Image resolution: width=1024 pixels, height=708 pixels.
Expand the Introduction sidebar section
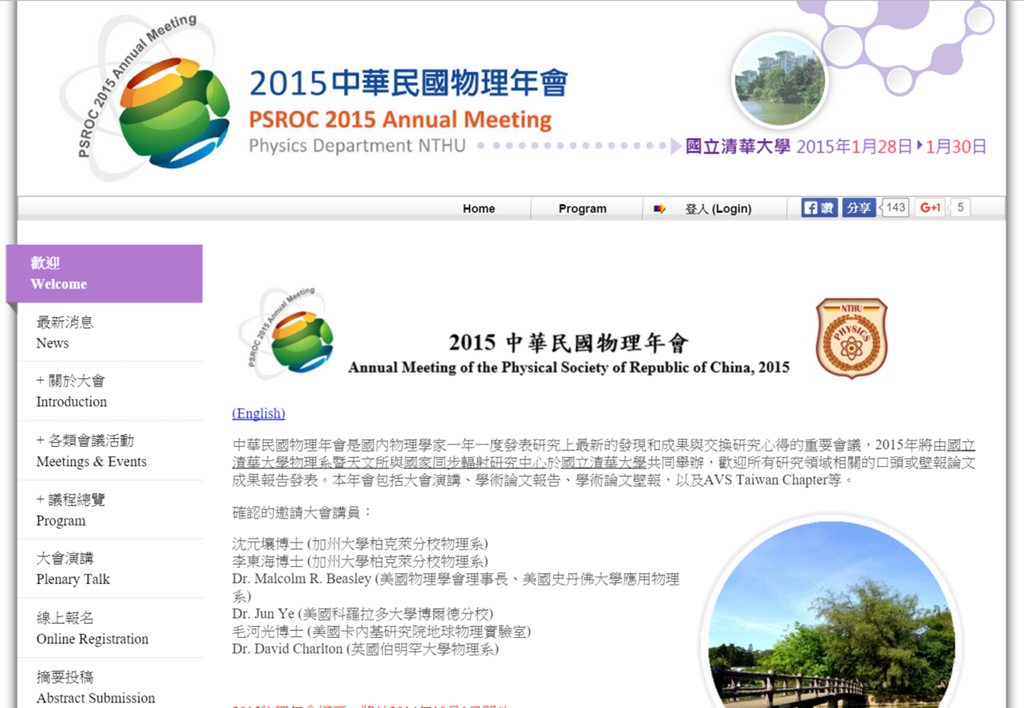(71, 391)
